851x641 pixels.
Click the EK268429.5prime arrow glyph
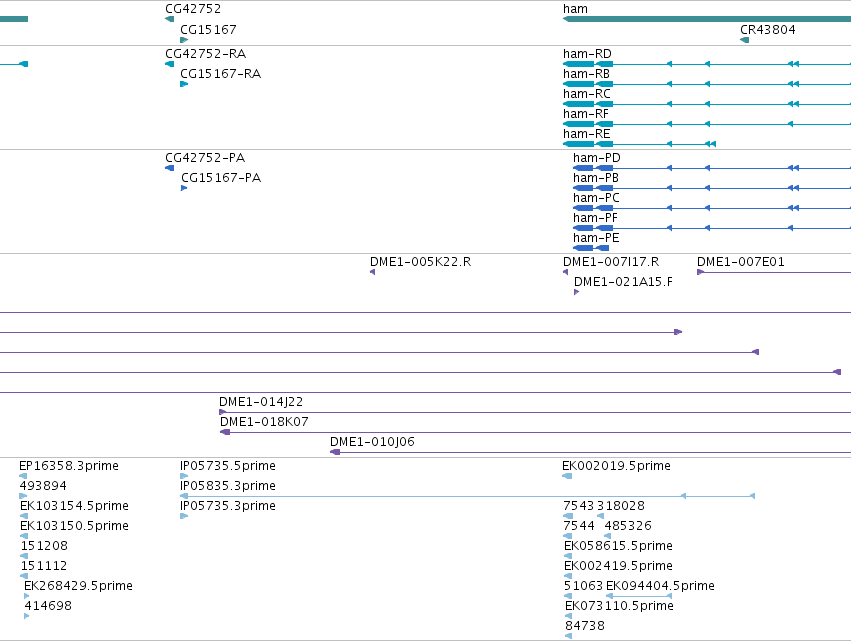click(27, 596)
